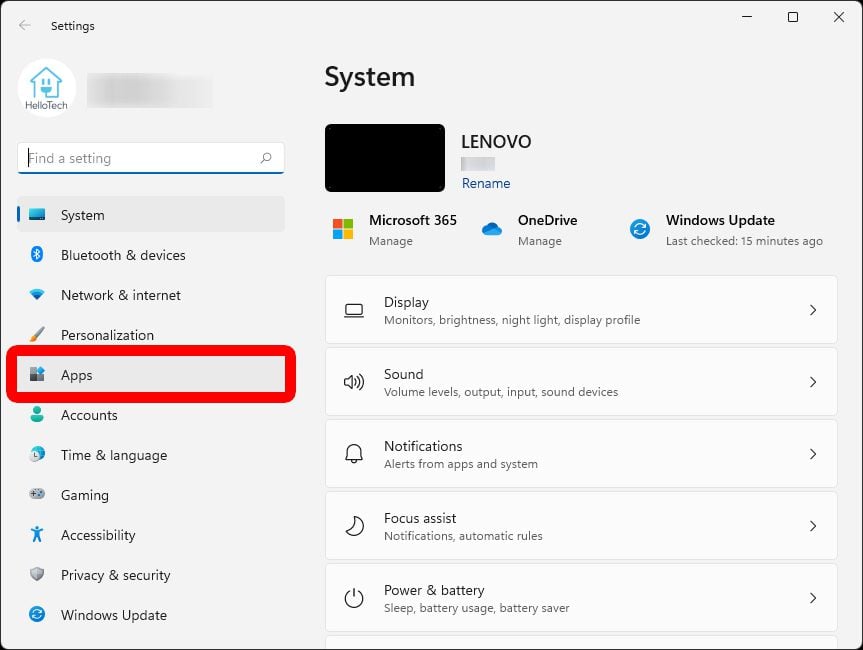Open Network & internet section
This screenshot has height=650, width=863.
[151, 295]
